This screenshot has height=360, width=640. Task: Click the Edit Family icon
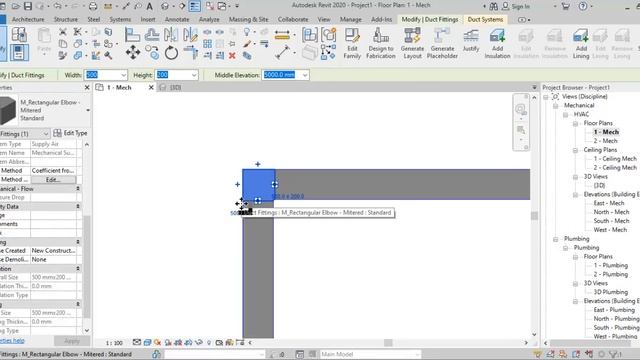click(352, 43)
